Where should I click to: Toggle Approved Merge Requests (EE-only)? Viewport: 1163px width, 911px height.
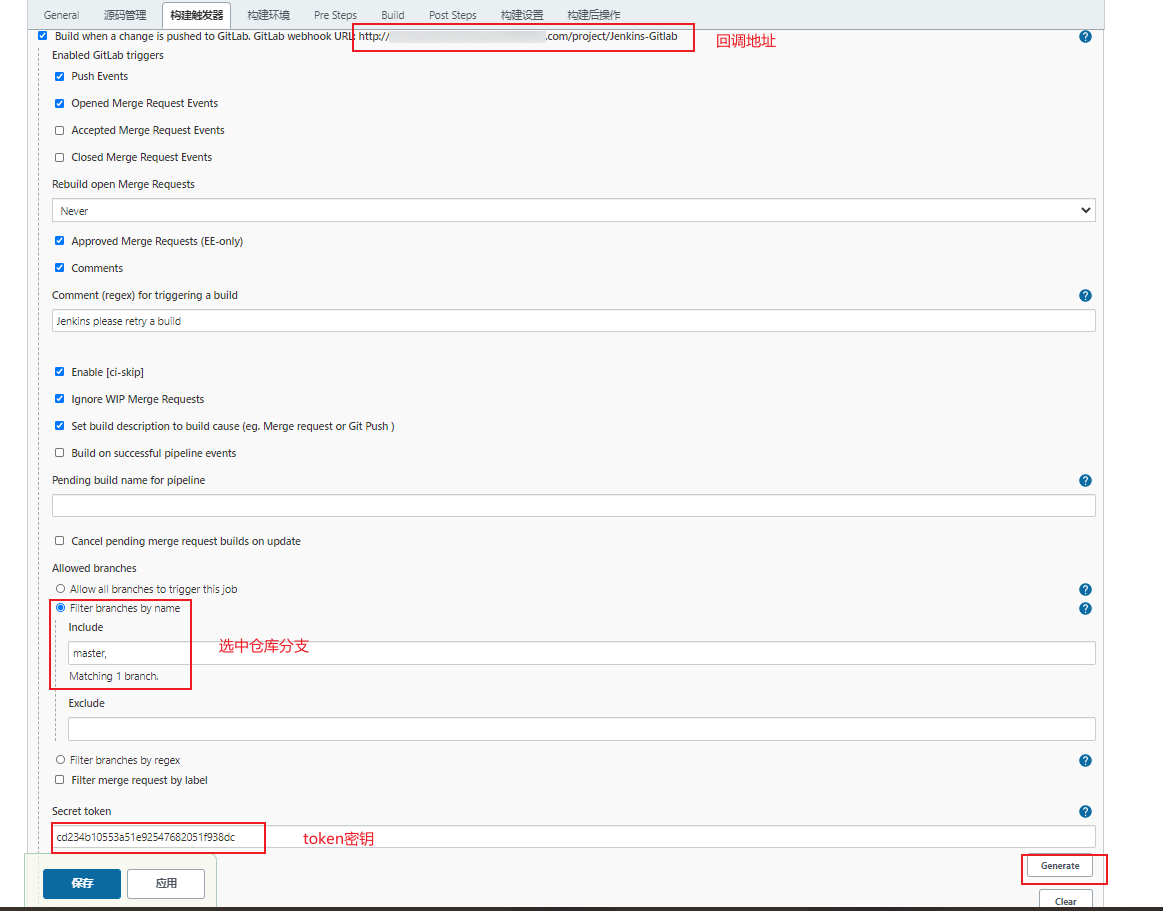point(59,241)
